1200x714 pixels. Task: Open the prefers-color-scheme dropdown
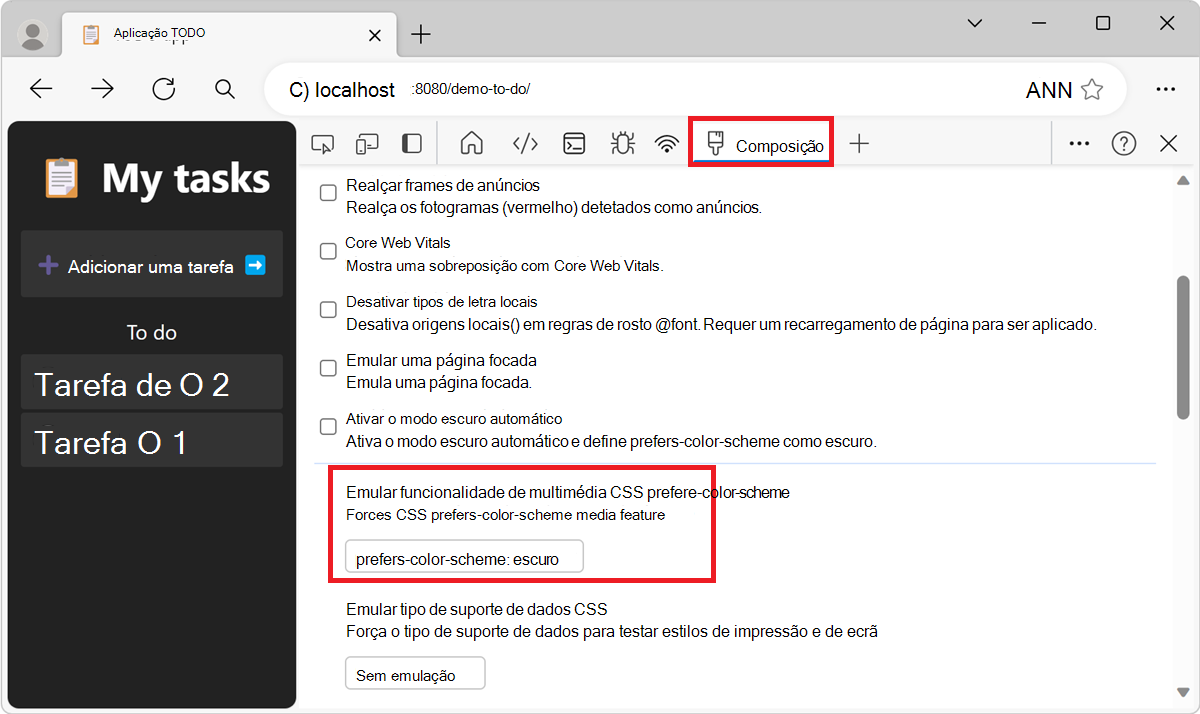pyautogui.click(x=463, y=557)
